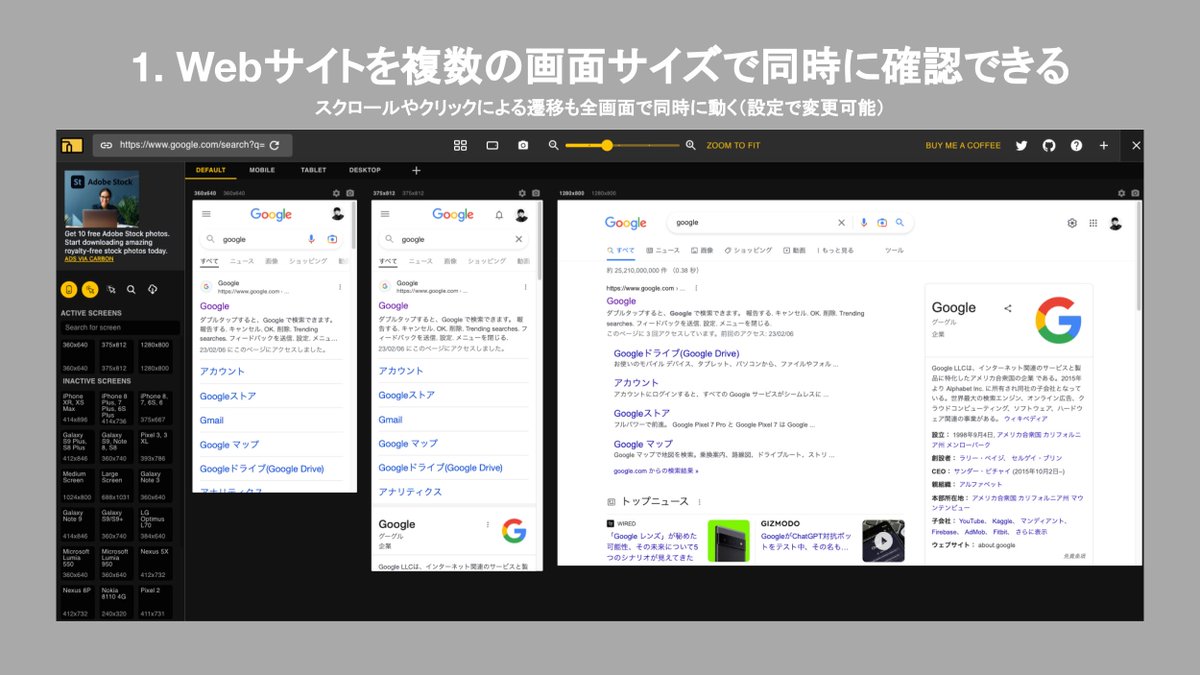Add the Nokia 8110 4G screen tile
The image size is (1200, 675).
[115, 602]
